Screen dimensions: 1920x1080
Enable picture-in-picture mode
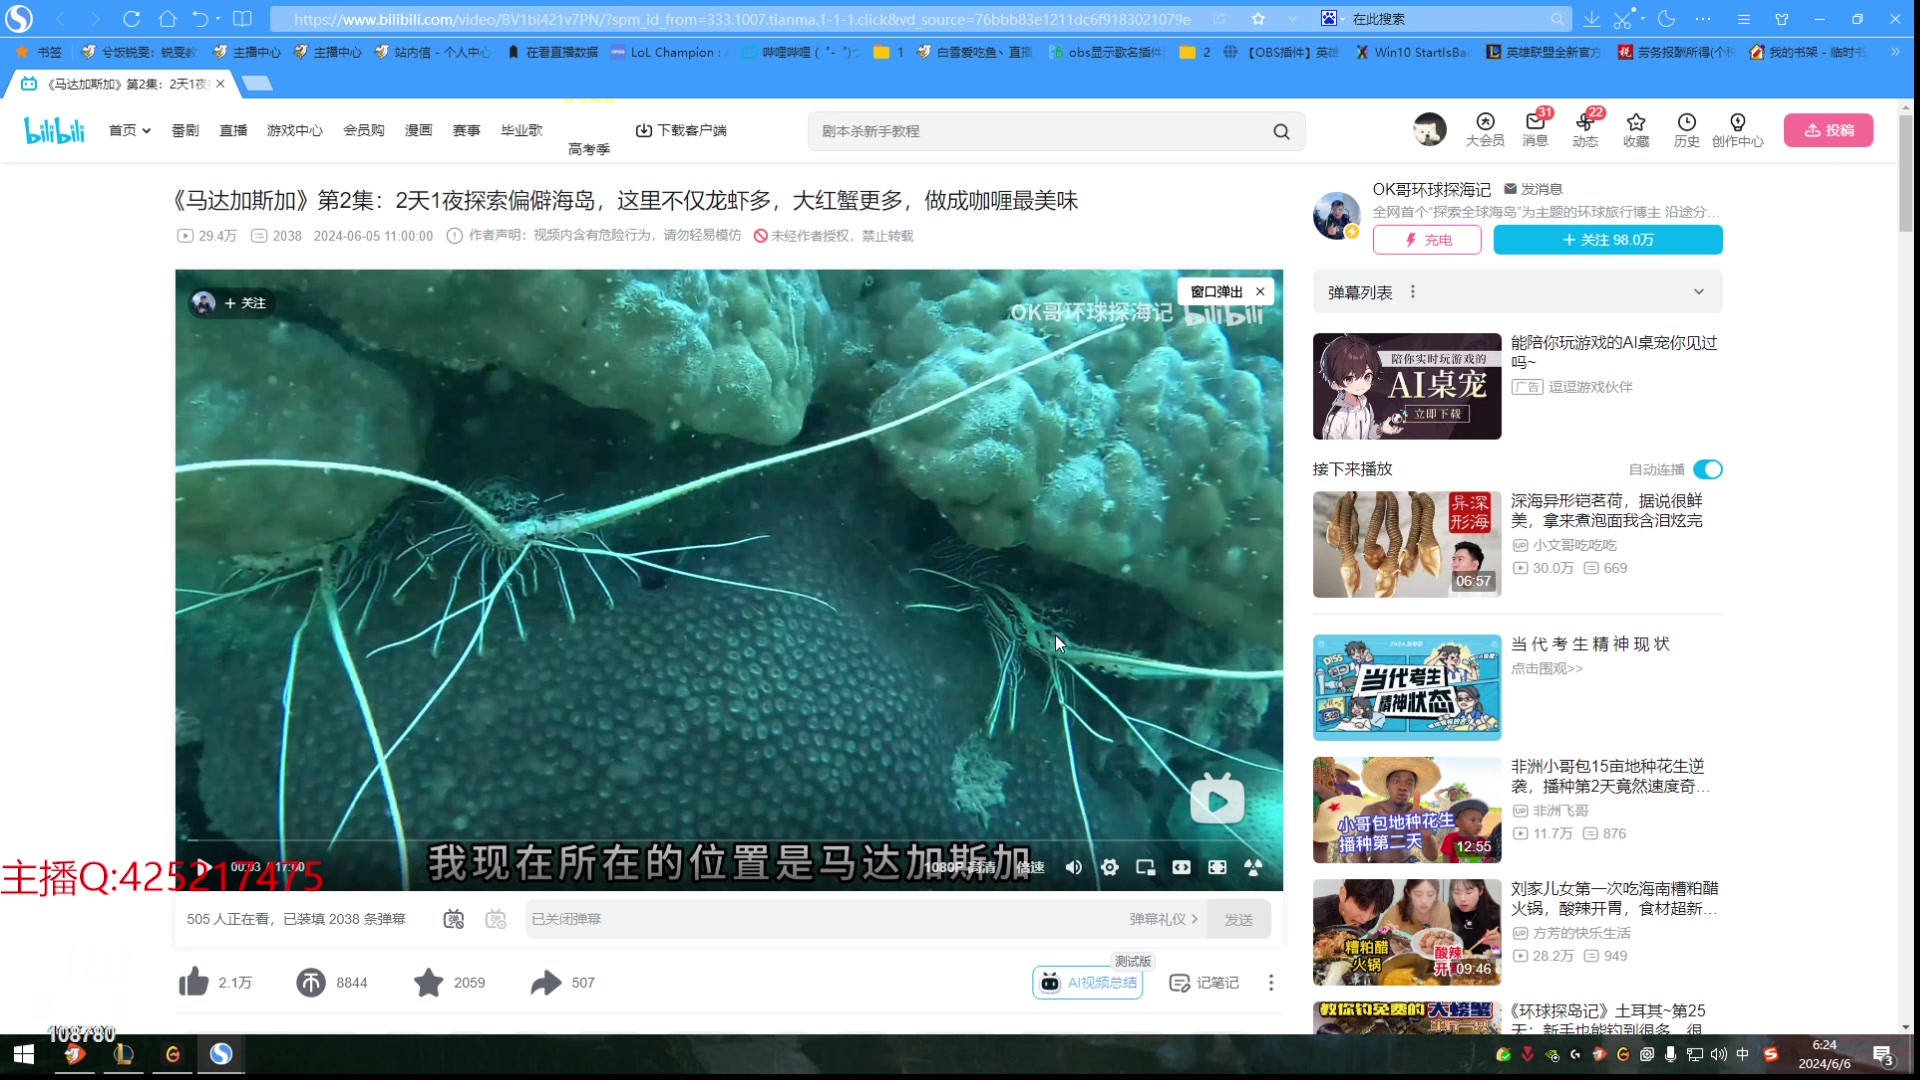(1146, 867)
